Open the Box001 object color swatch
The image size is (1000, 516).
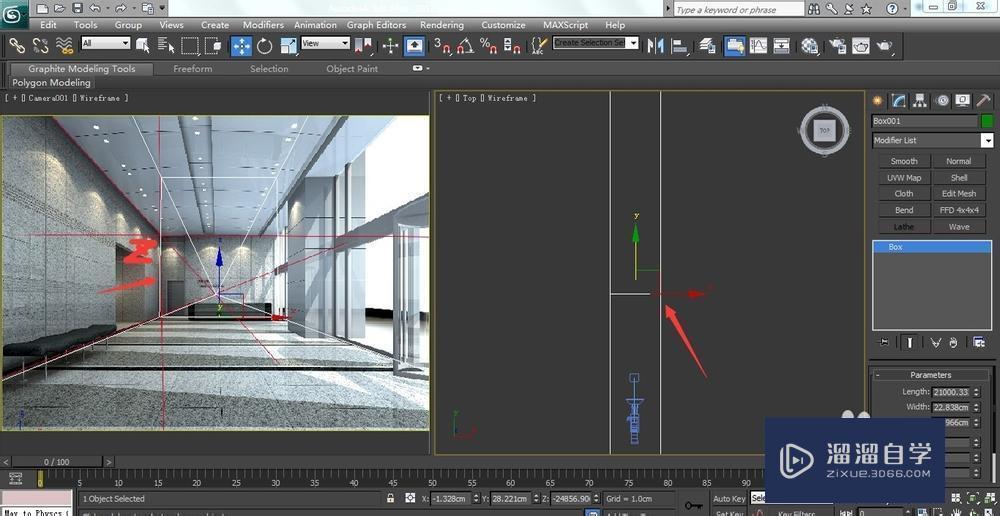pos(987,121)
